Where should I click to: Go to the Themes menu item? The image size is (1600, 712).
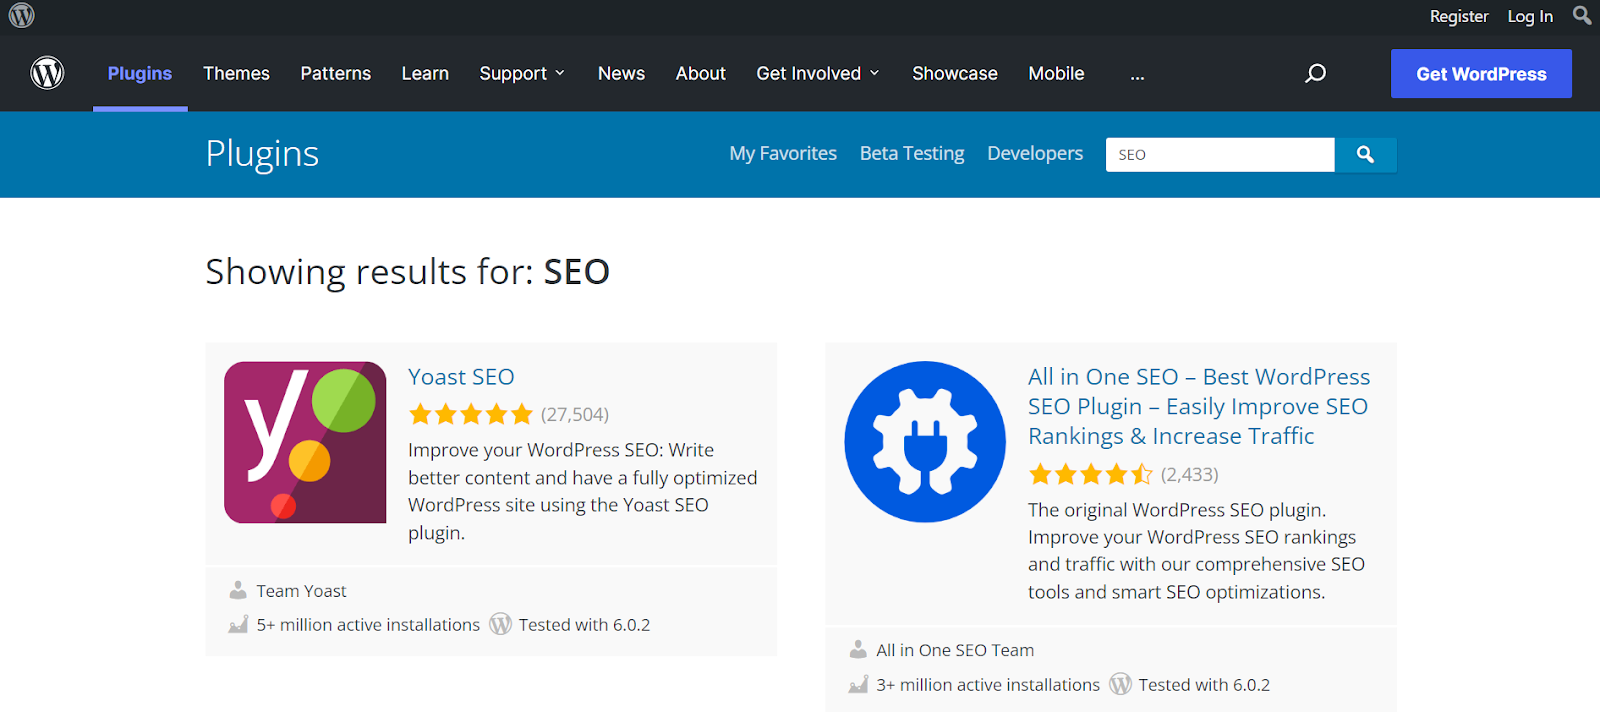click(236, 73)
